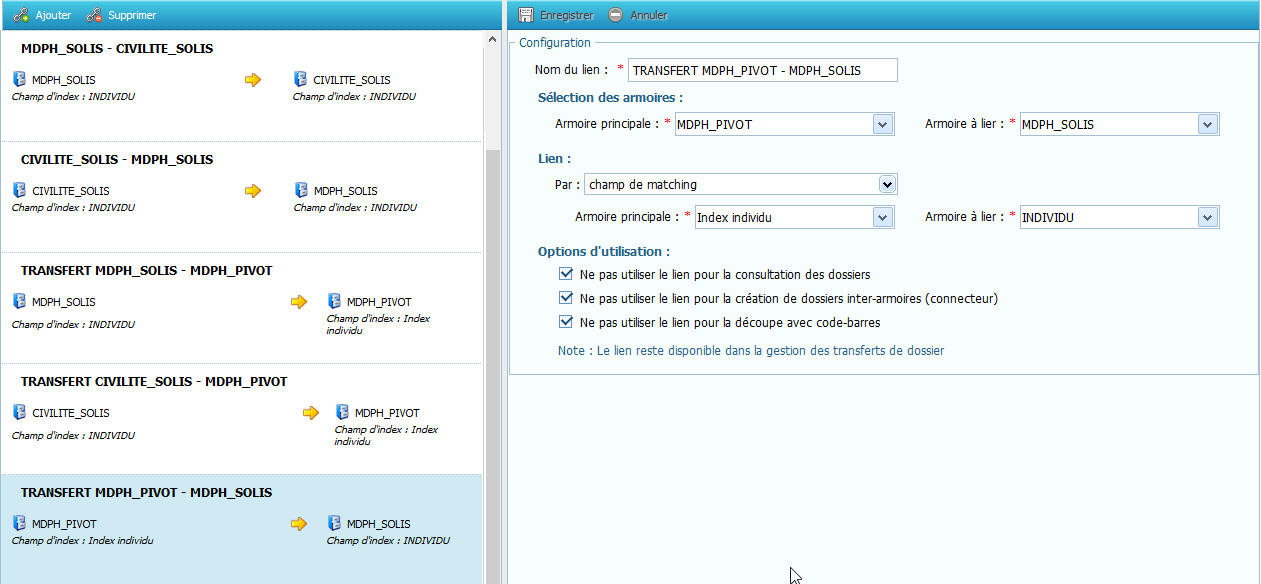1261x584 pixels.
Task: Click the Annuler cancel icon
Action: click(615, 15)
